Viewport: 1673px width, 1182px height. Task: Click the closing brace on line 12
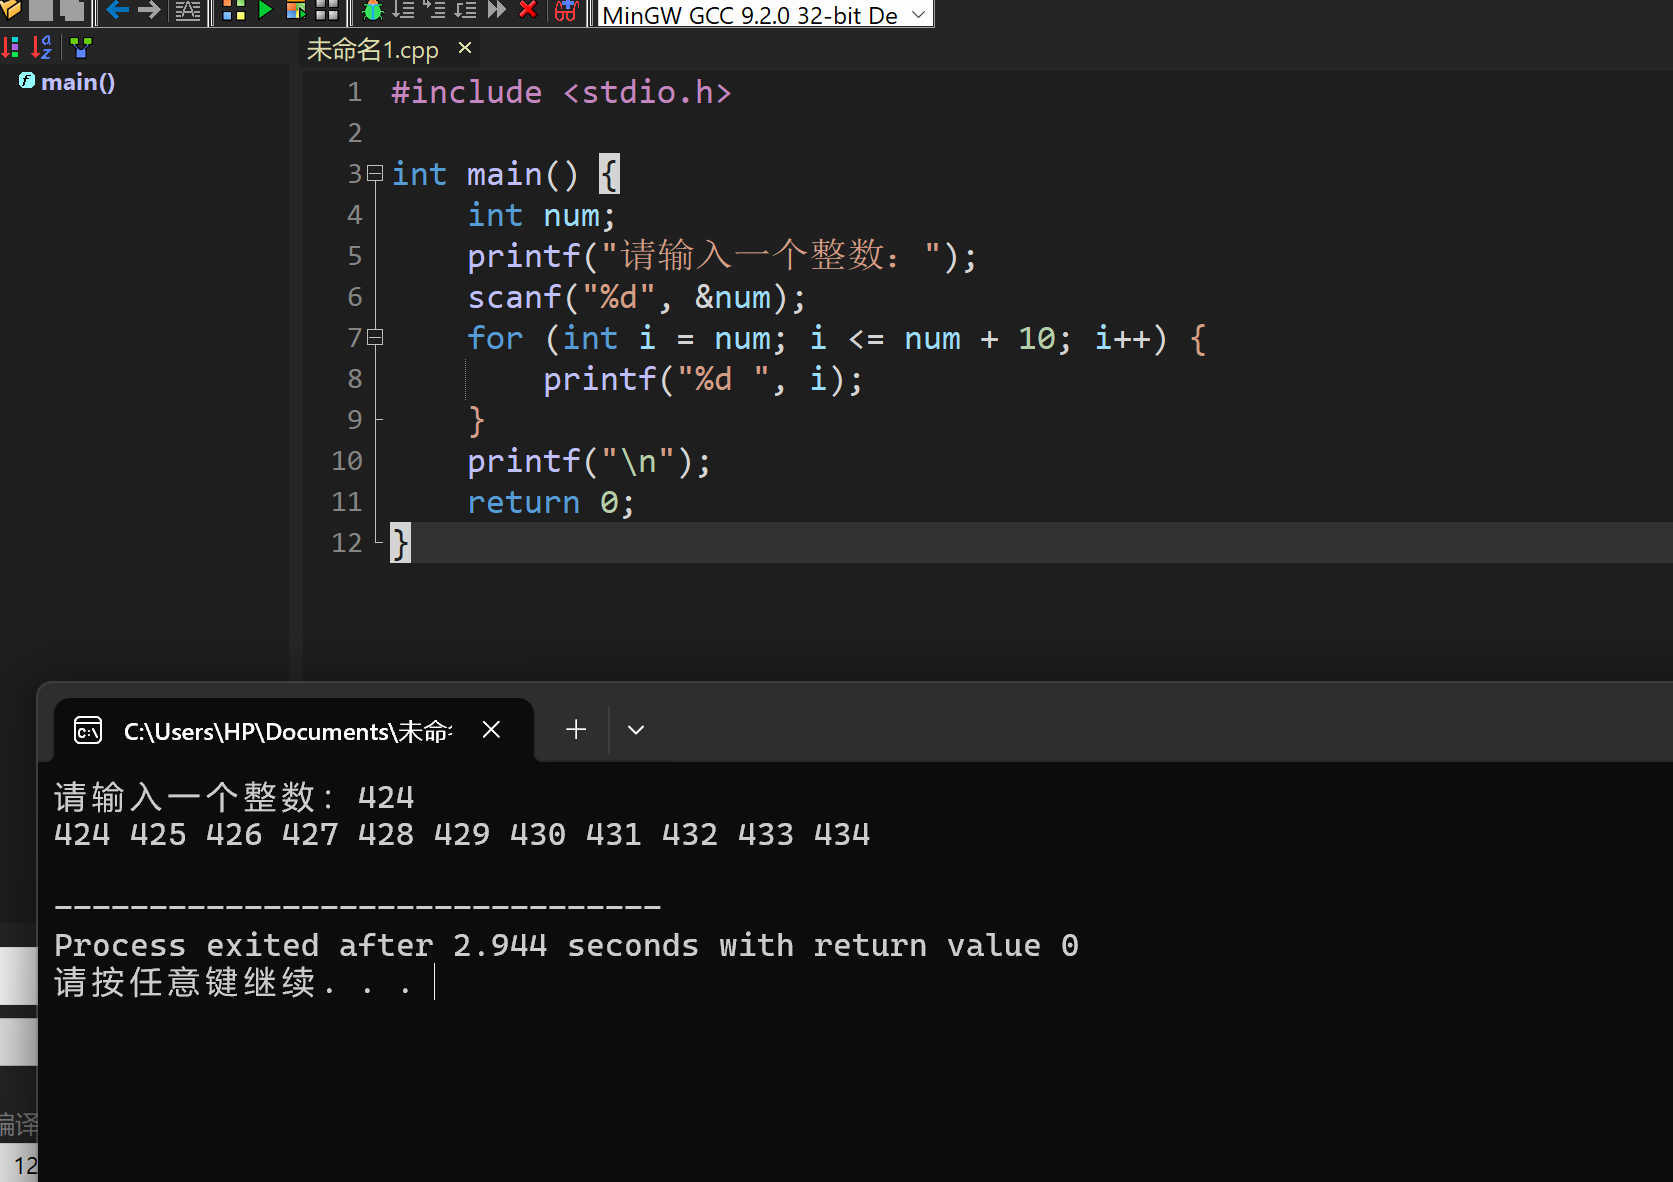tap(400, 543)
